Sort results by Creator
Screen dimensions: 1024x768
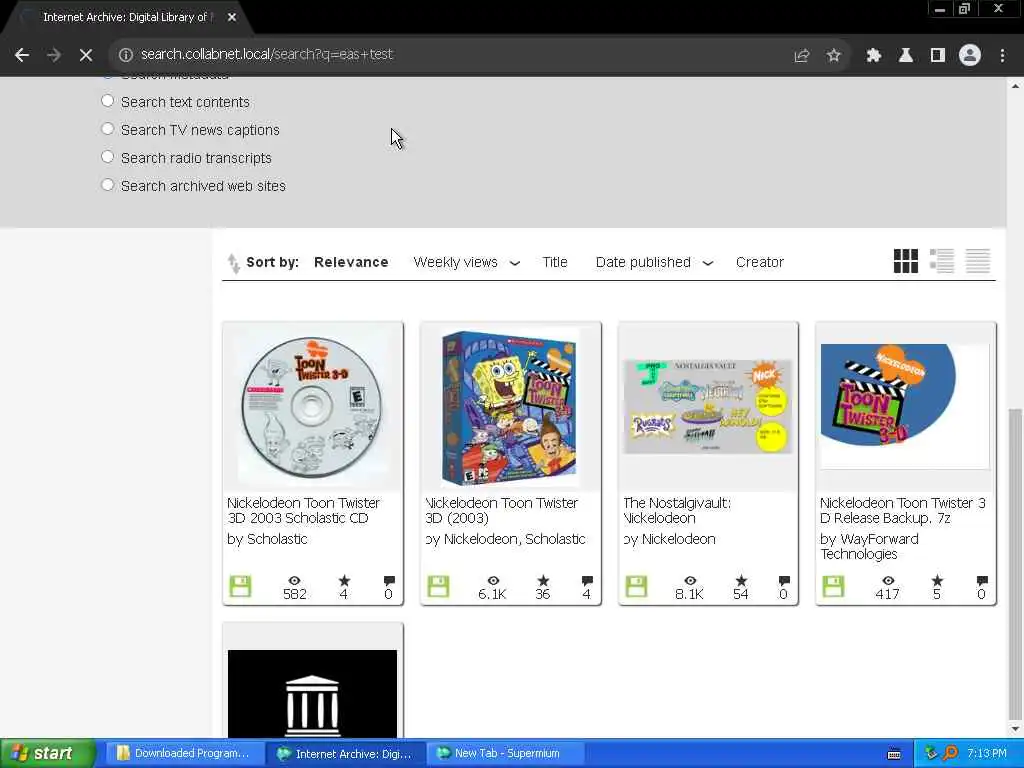click(760, 262)
